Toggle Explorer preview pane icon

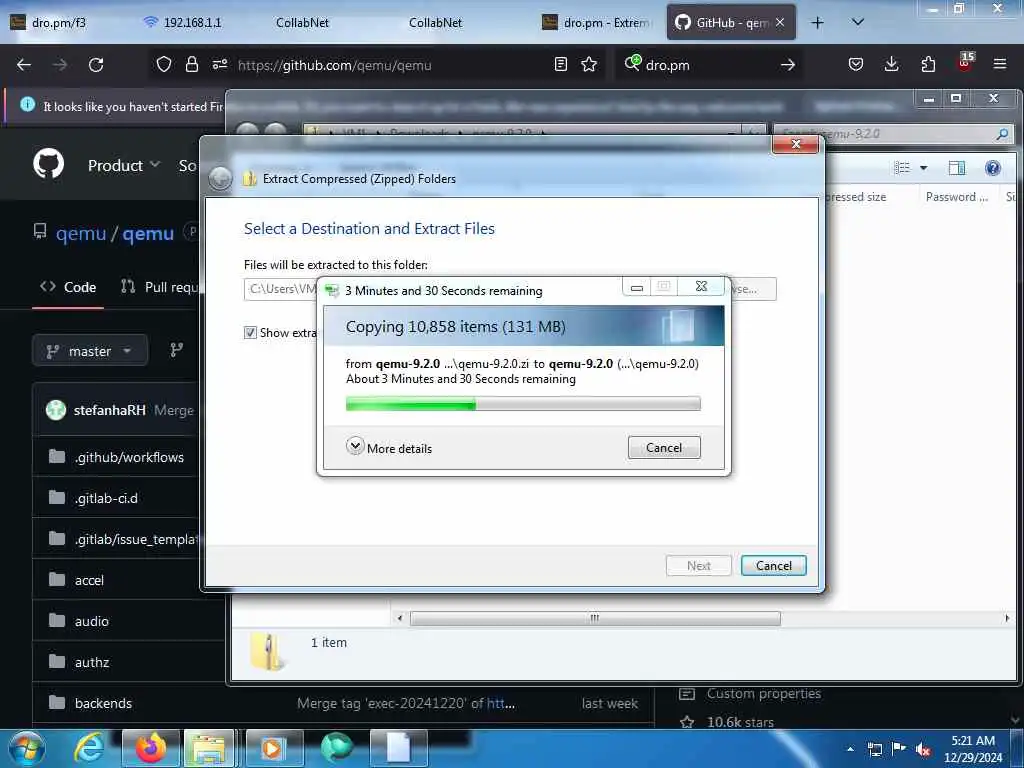957,168
